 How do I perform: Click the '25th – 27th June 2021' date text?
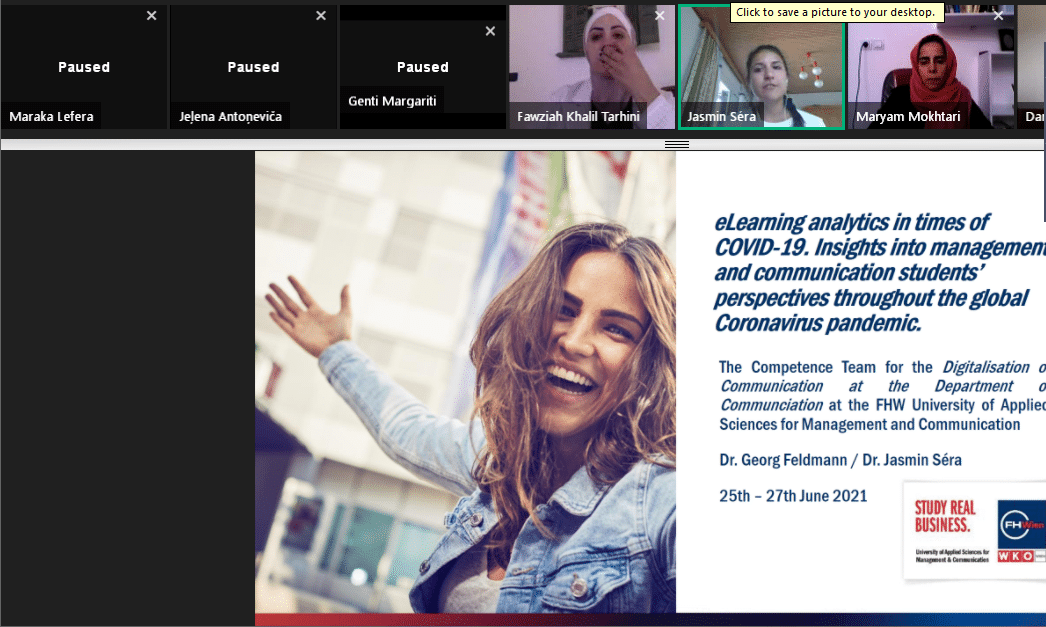pos(793,495)
